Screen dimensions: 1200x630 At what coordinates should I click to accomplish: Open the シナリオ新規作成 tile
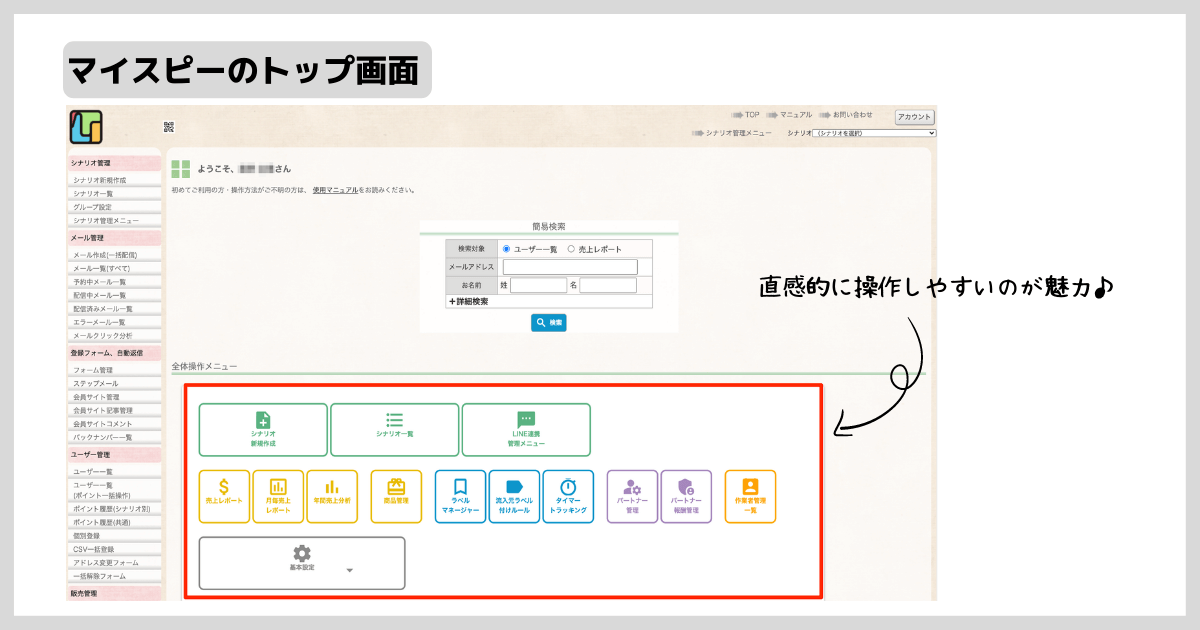point(263,429)
